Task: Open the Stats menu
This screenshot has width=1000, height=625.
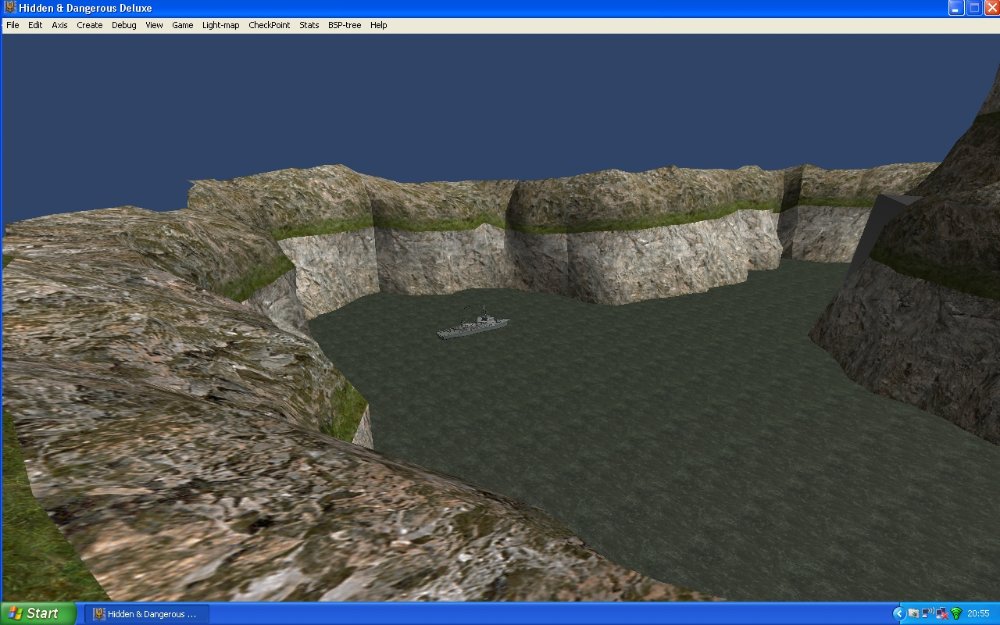Action: pyautogui.click(x=309, y=25)
